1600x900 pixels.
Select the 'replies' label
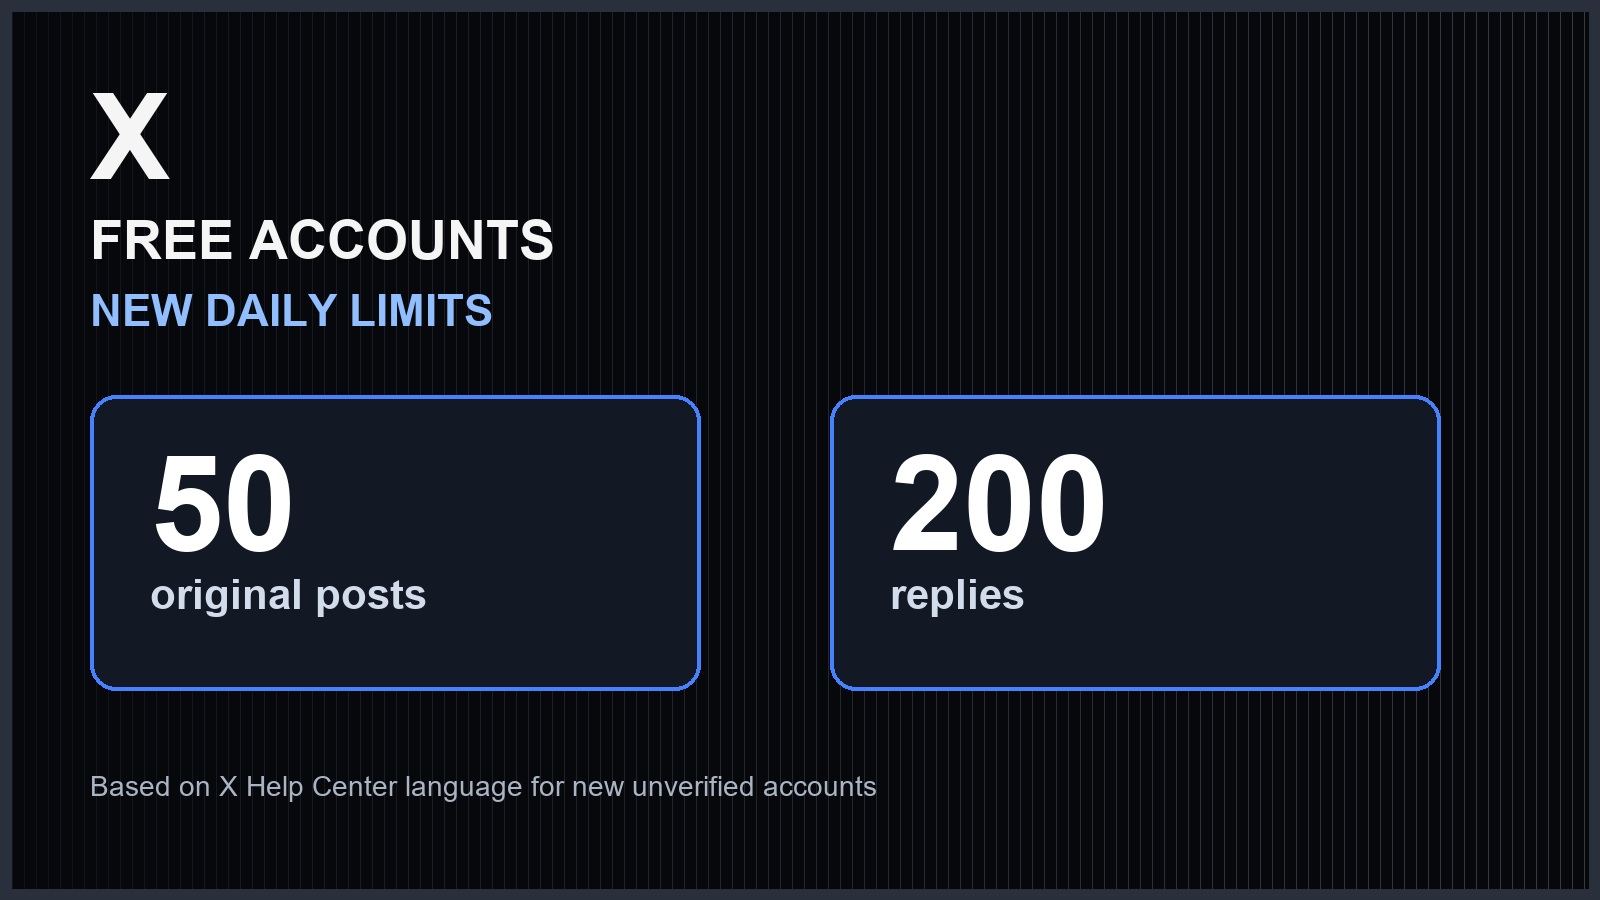[x=957, y=596]
